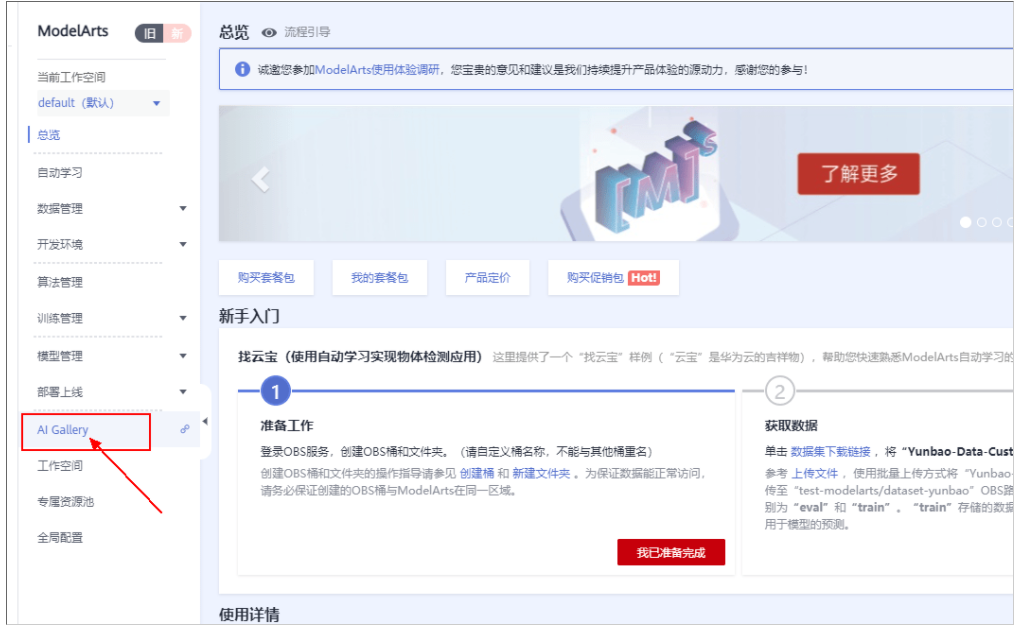The width and height of the screenshot is (1017, 628).
Task: Click the eye icon next to 流程引导
Action: coord(269,32)
